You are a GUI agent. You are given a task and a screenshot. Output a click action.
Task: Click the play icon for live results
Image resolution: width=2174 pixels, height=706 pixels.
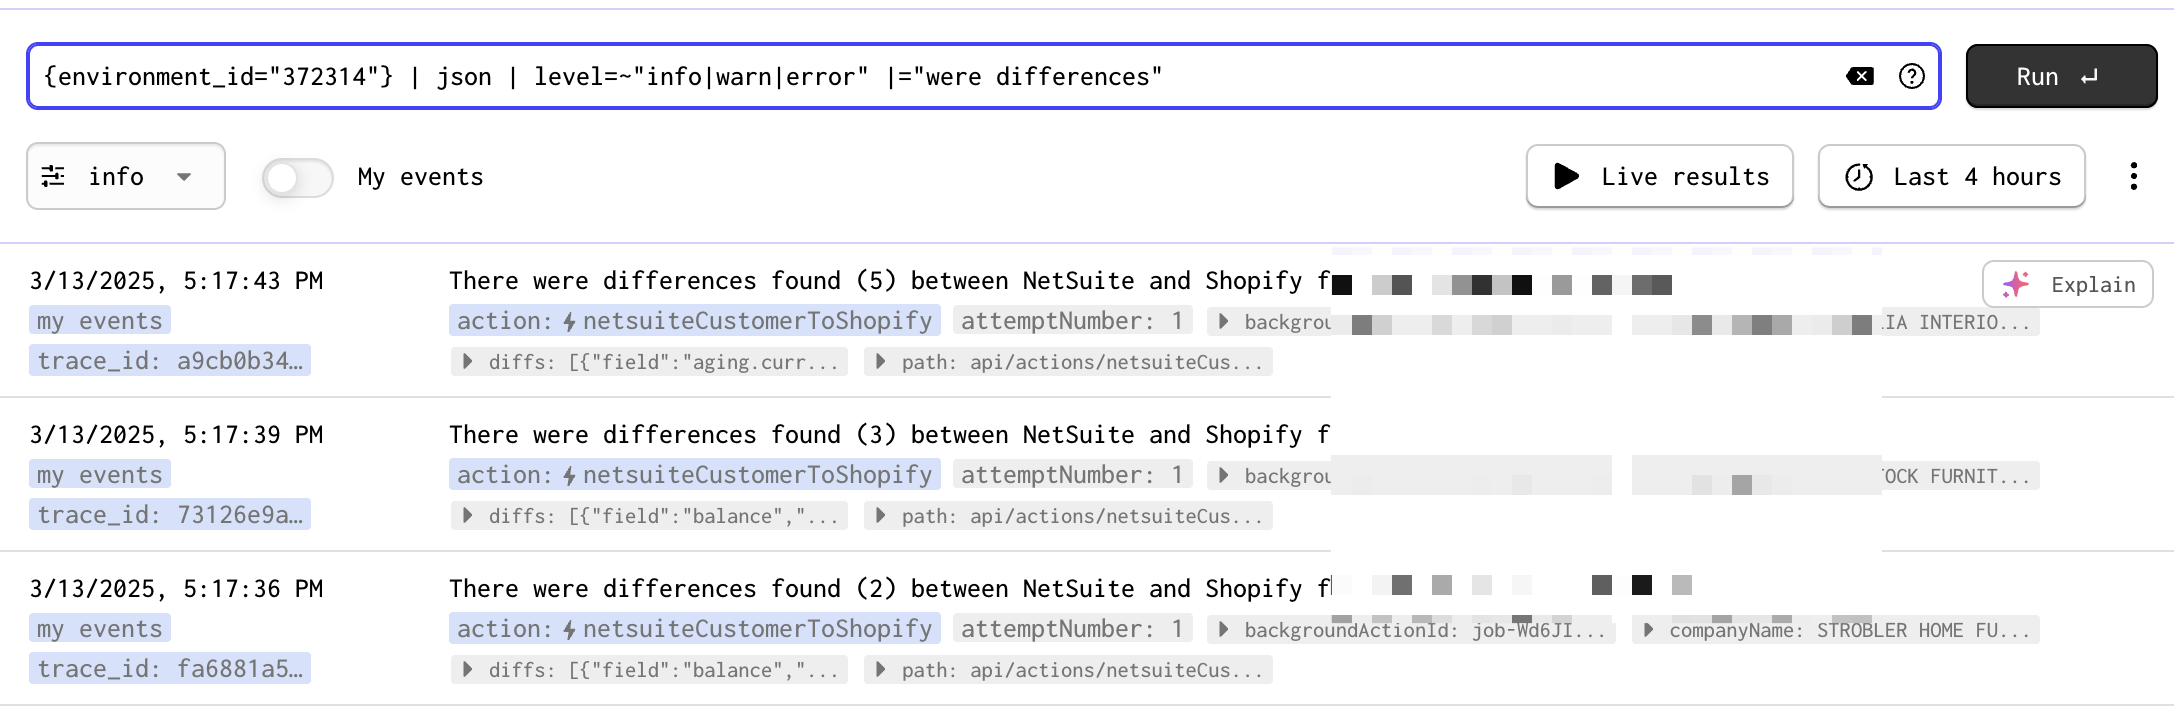(1566, 177)
